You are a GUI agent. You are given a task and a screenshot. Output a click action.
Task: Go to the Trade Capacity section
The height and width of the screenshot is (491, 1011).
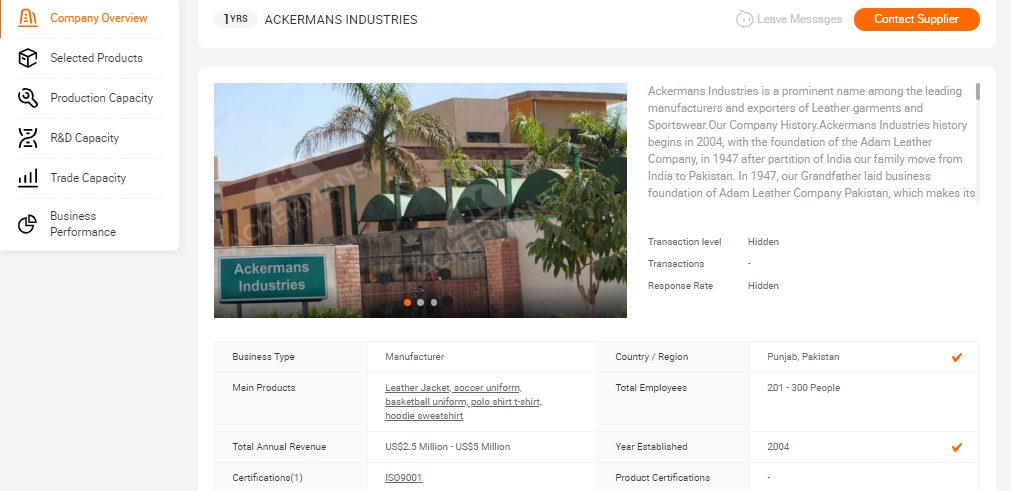click(x=90, y=178)
